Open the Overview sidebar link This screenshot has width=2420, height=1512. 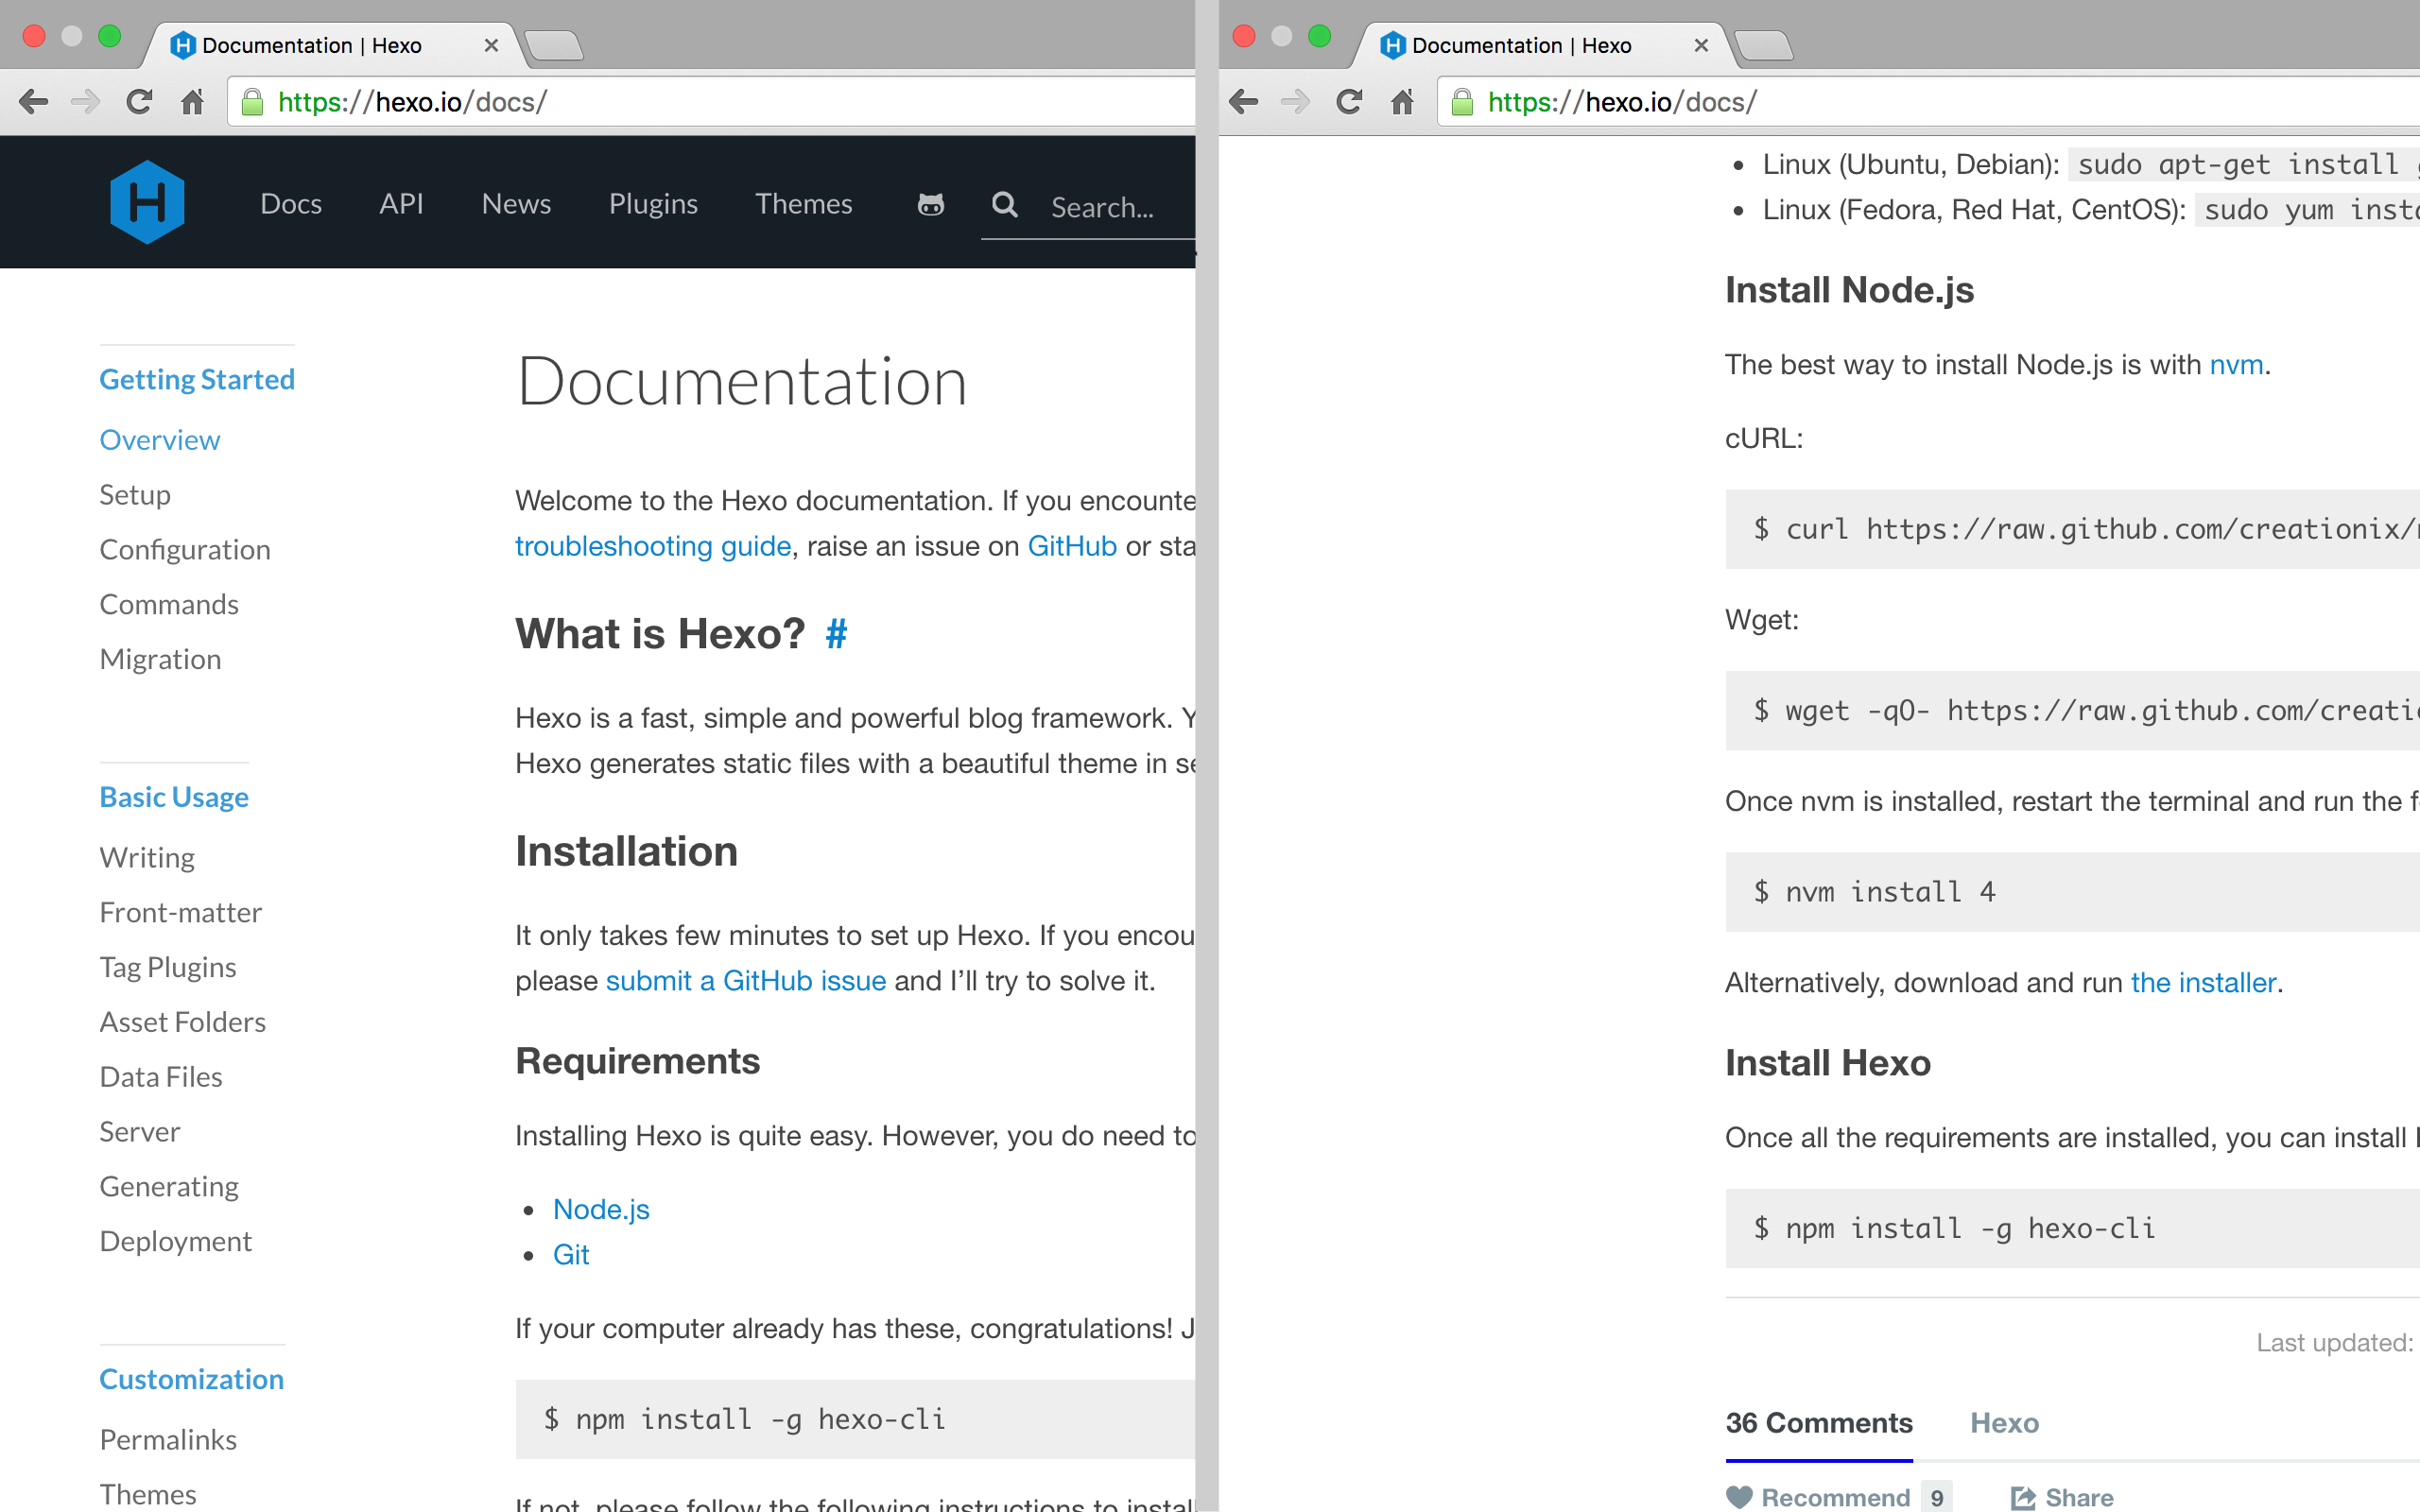pos(160,440)
